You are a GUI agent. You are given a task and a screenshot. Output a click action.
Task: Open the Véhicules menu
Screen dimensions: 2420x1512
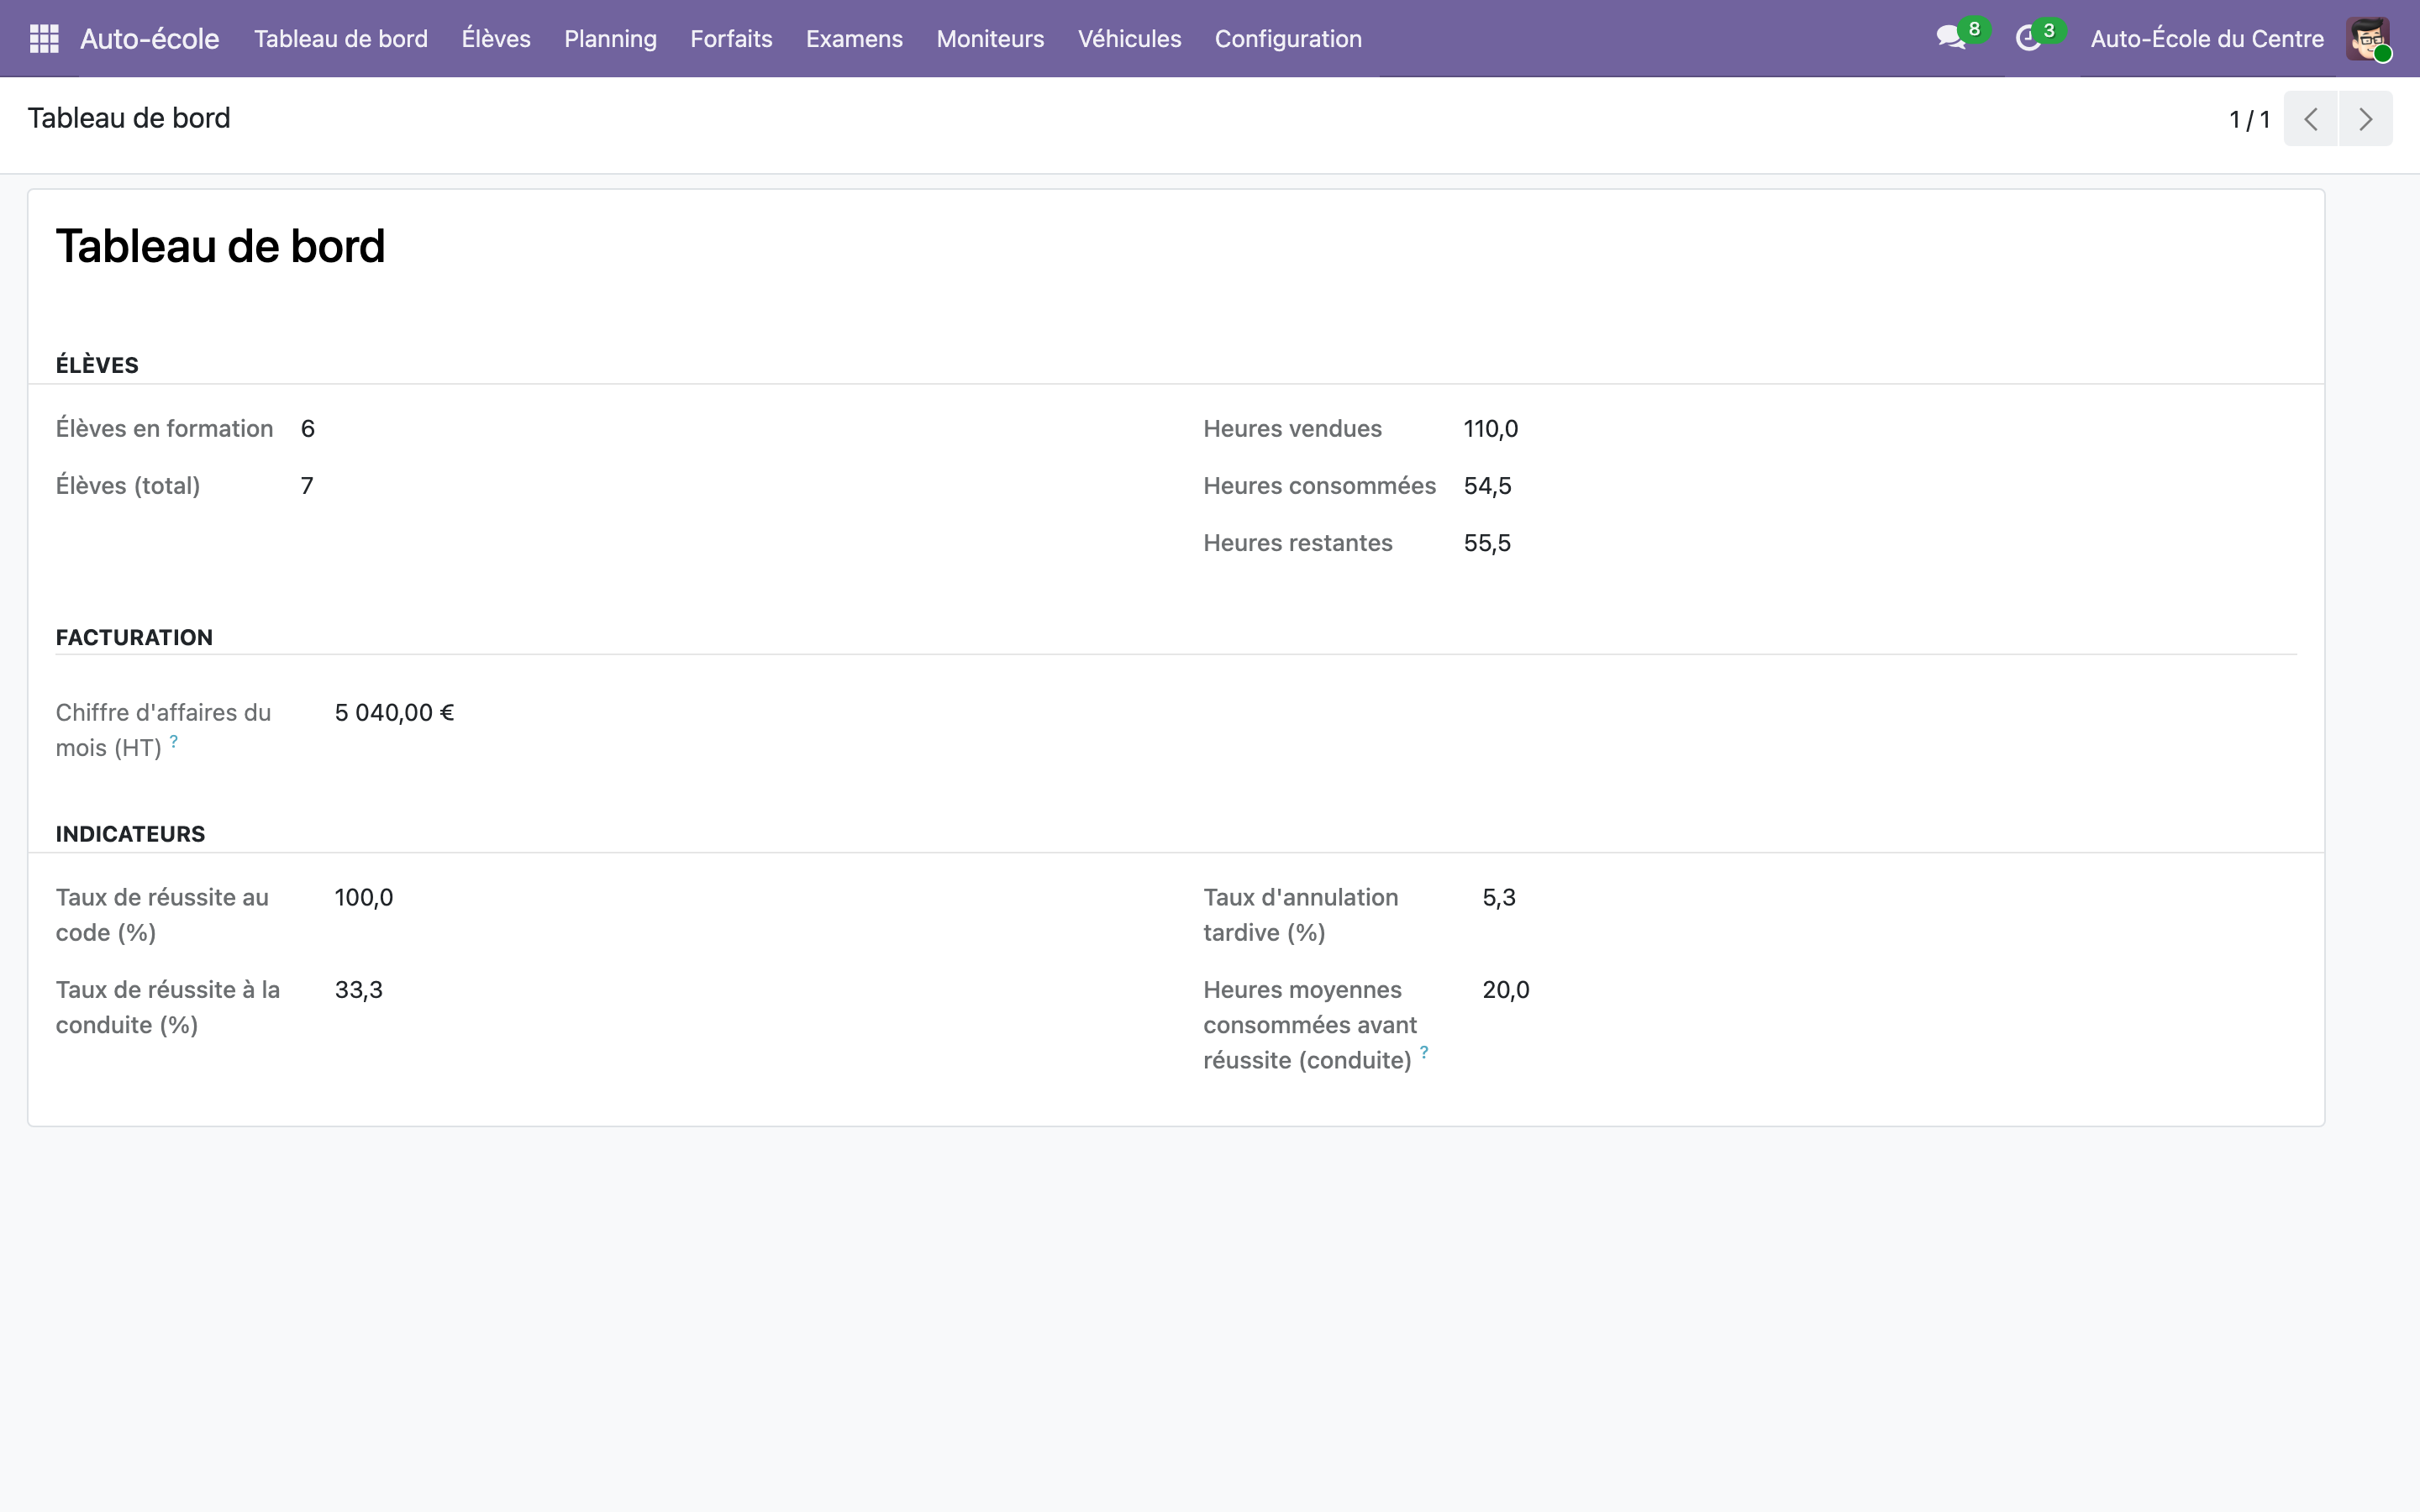pyautogui.click(x=1129, y=39)
